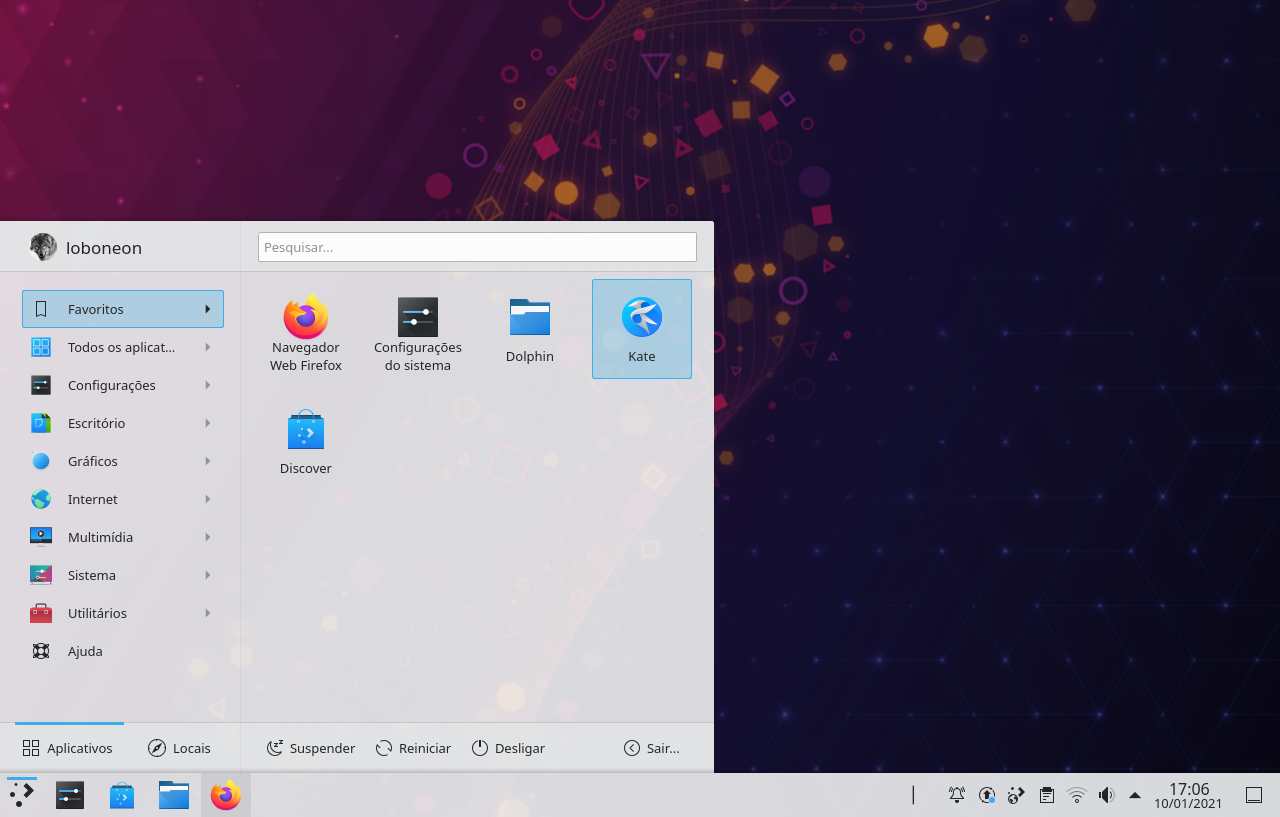This screenshot has height=817, width=1280.
Task: Adjust the volume speaker in the tray
Action: [1106, 795]
